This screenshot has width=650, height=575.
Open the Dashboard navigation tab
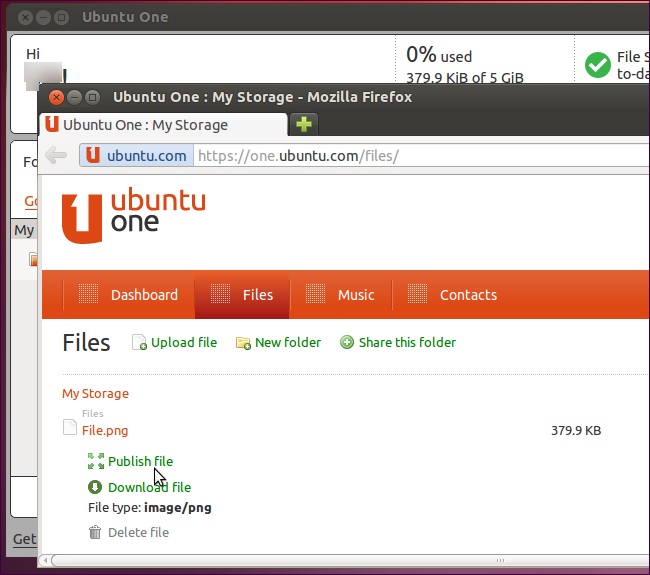coord(129,295)
